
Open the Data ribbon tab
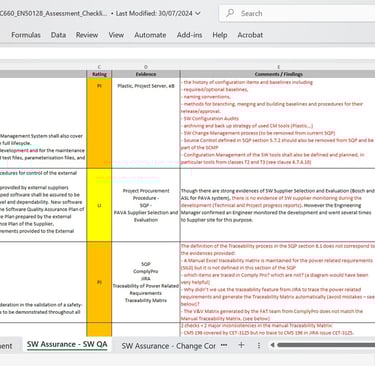58,35
